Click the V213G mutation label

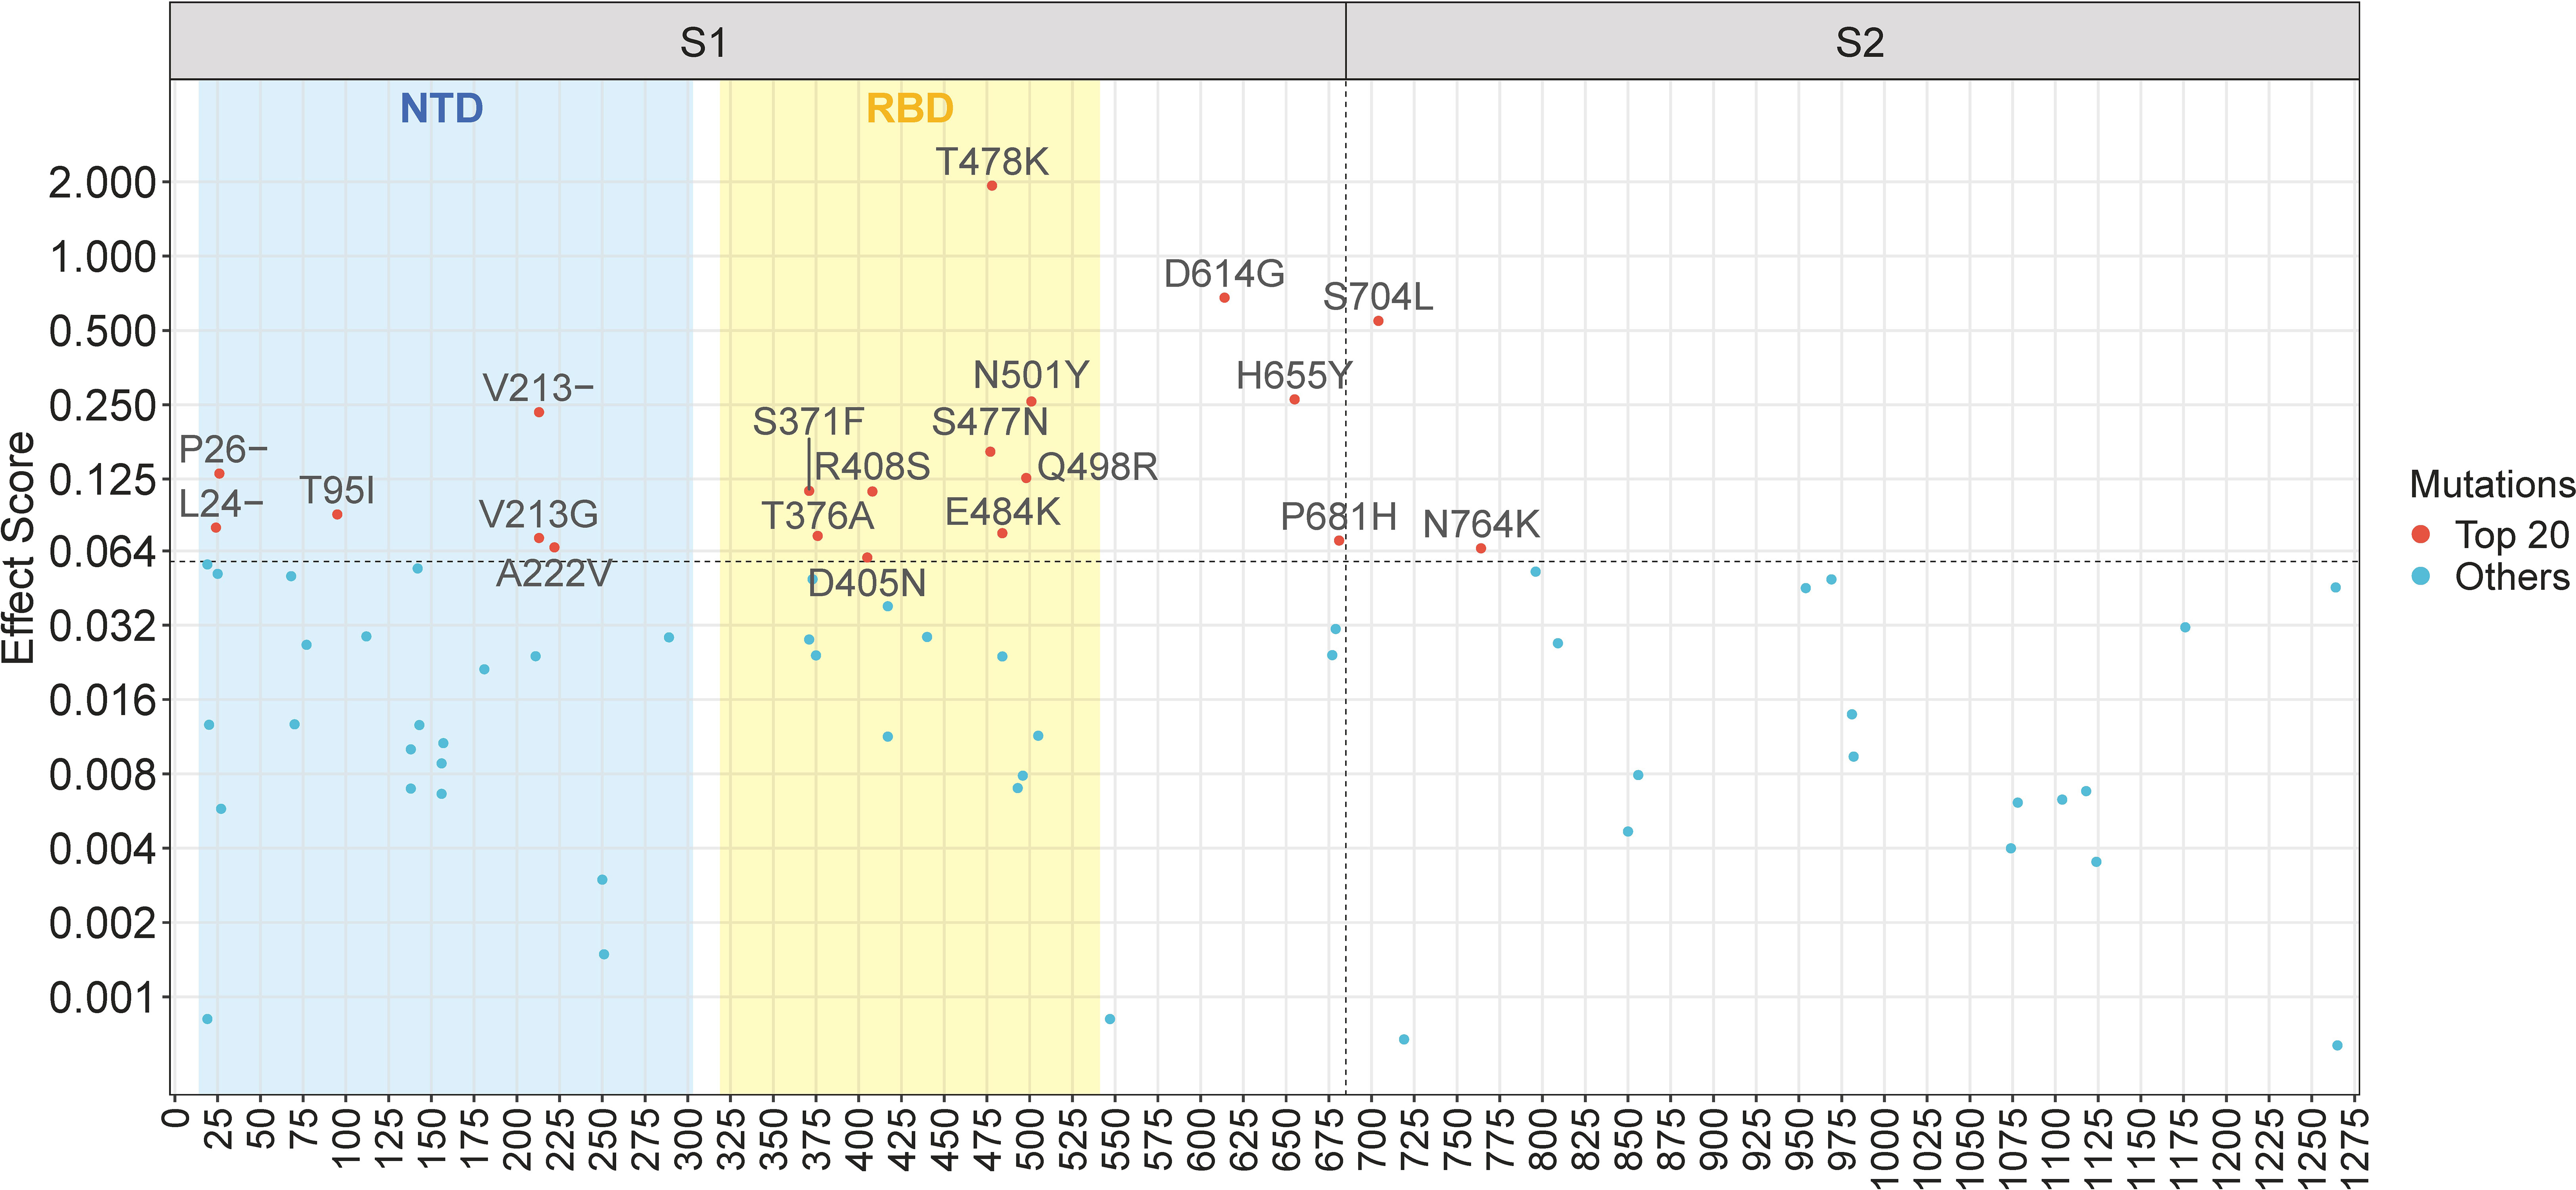pos(539,515)
